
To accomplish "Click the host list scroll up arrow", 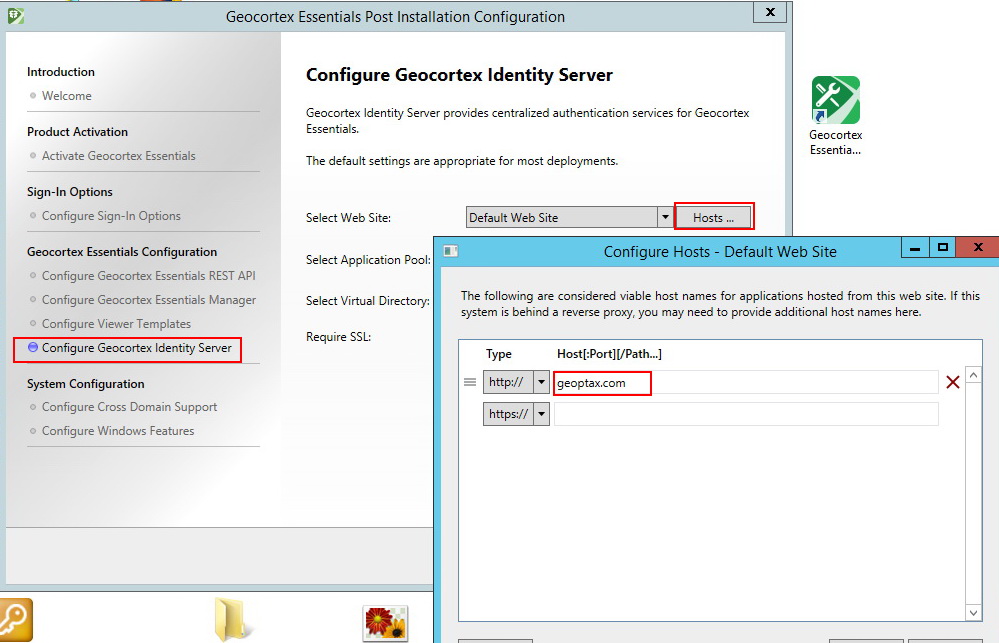I will 973,375.
